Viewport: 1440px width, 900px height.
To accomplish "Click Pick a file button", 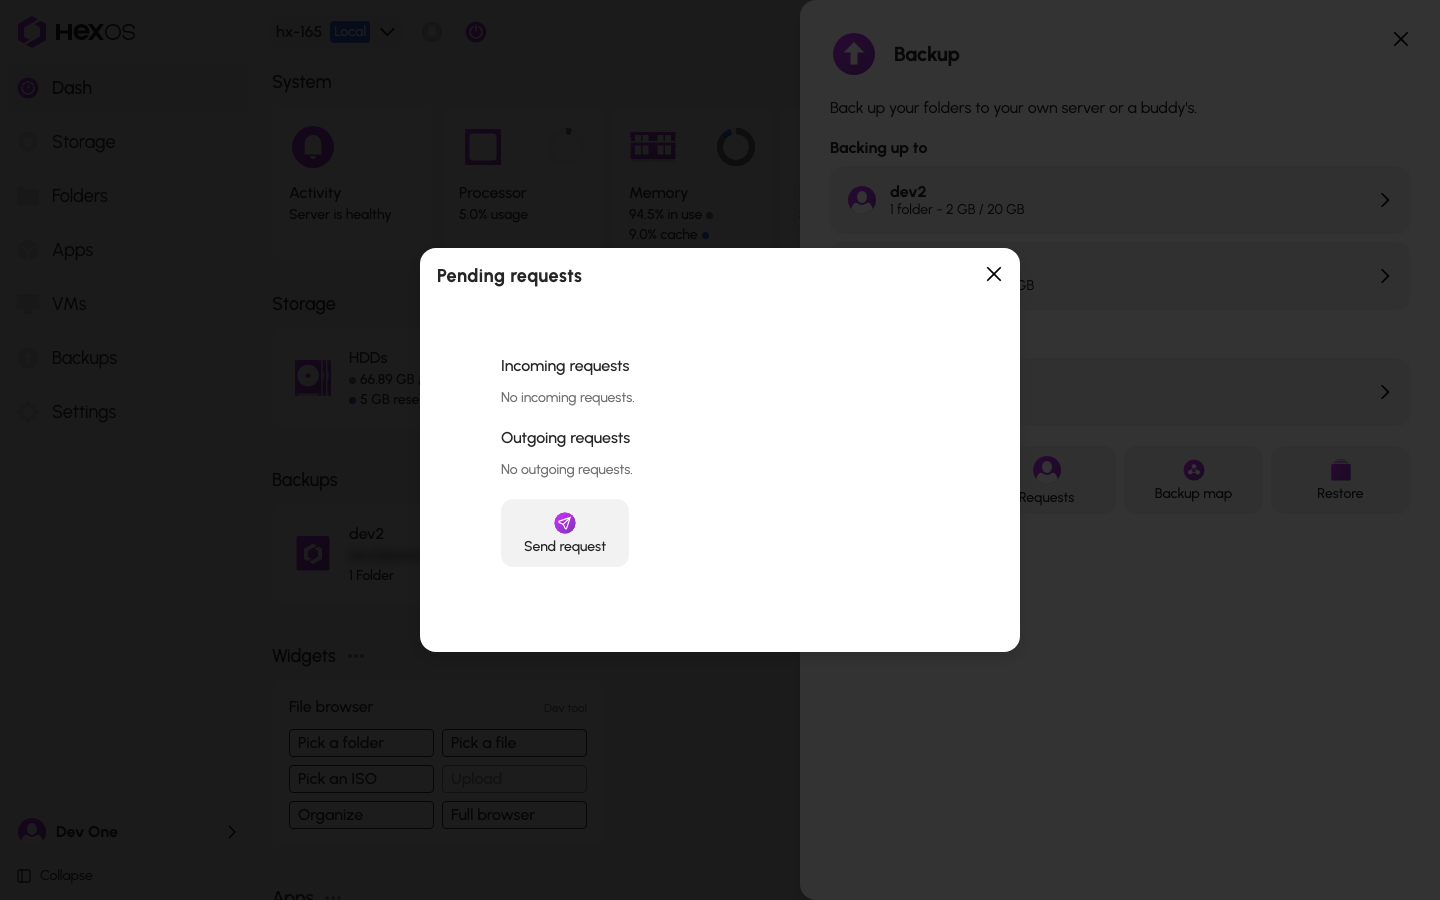I will (x=514, y=743).
